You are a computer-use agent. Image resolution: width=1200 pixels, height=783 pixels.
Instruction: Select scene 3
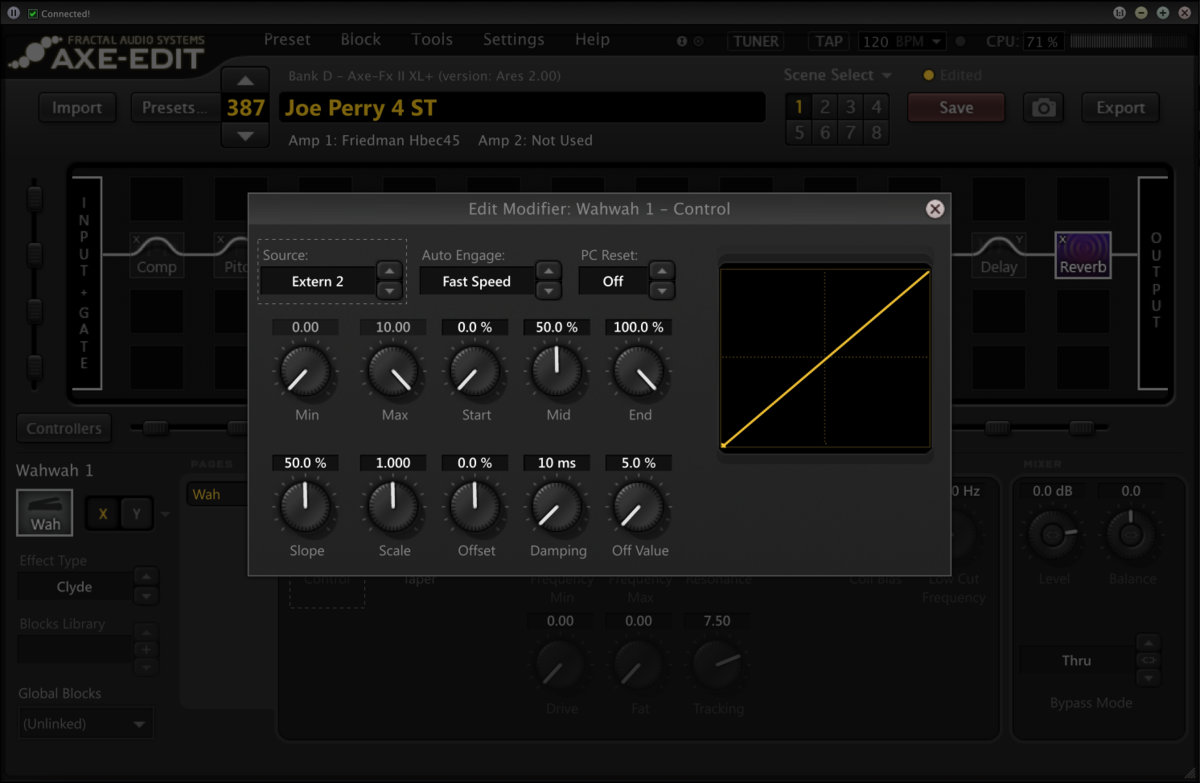coord(851,107)
